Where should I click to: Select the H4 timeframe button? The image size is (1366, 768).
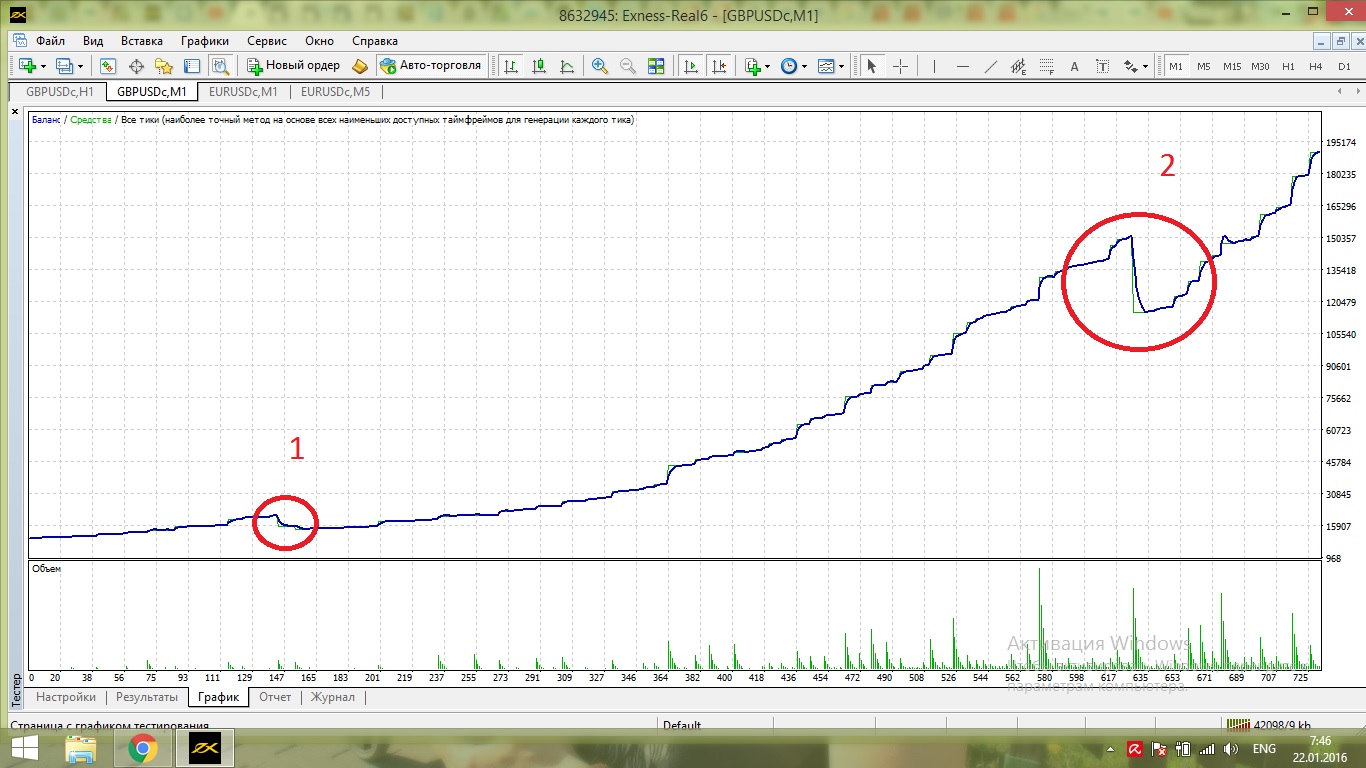click(1316, 66)
